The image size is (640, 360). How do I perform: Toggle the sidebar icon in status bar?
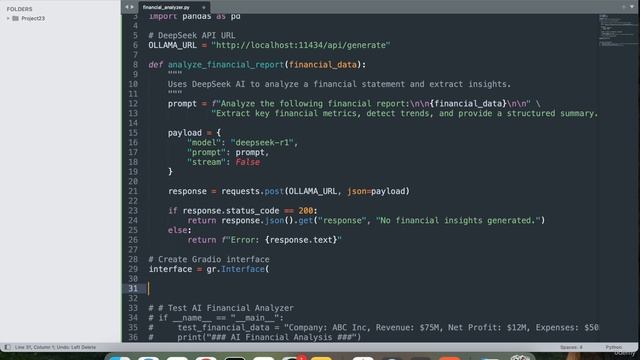tap(7, 347)
